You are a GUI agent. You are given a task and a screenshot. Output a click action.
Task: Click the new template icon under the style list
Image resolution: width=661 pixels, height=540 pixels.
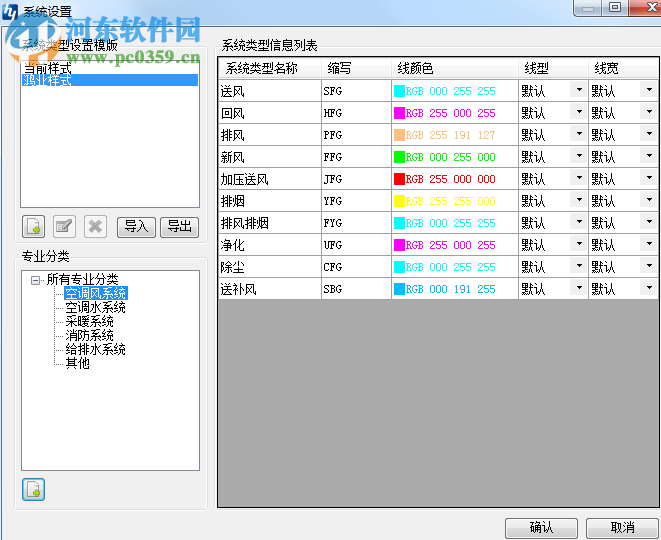click(33, 227)
